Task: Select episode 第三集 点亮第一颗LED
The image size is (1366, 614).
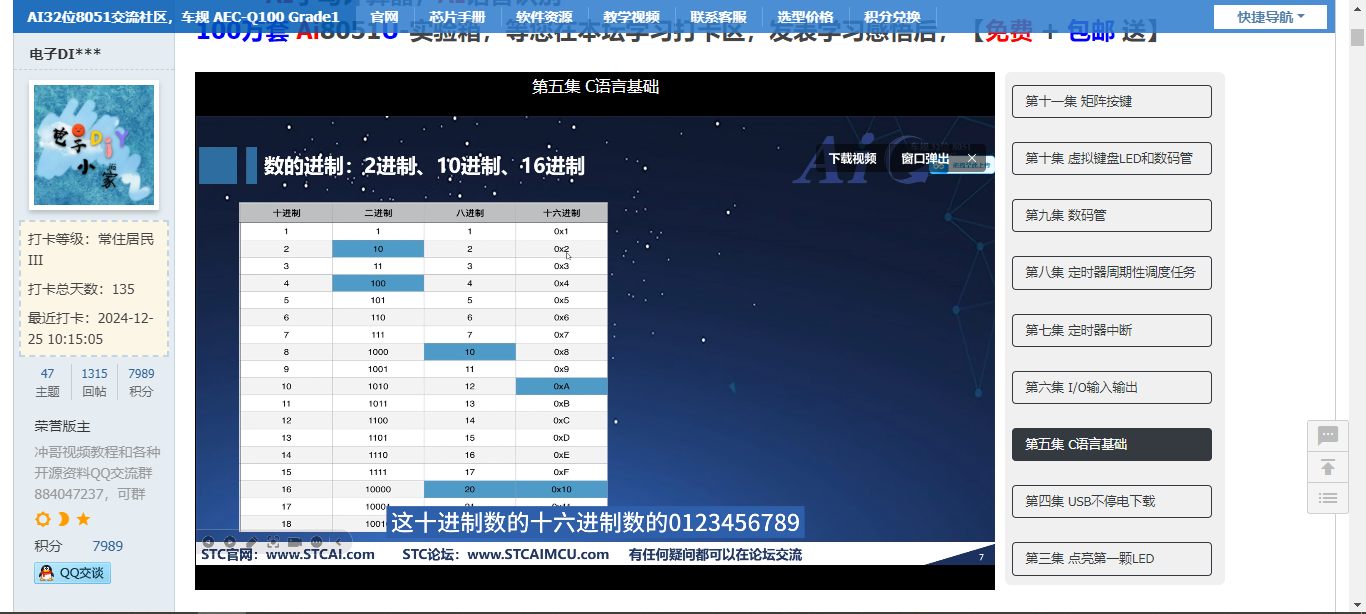Action: coord(1112,558)
